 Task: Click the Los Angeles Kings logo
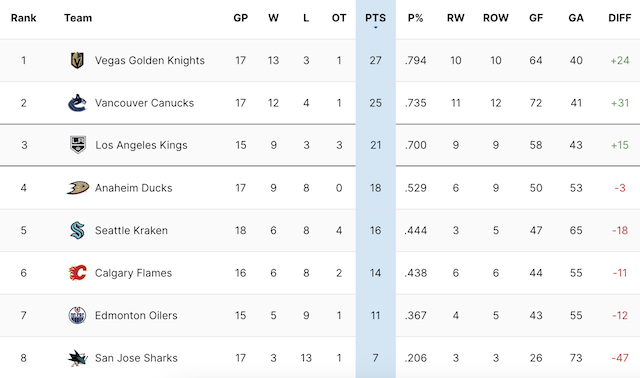pos(78,145)
